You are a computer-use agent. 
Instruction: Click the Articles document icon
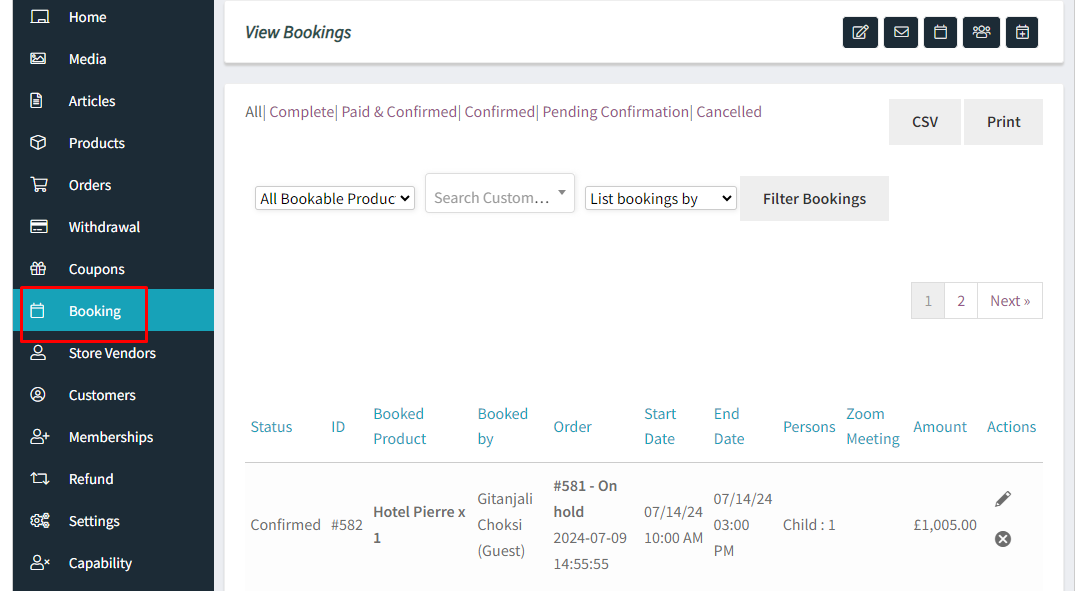pyautogui.click(x=37, y=101)
